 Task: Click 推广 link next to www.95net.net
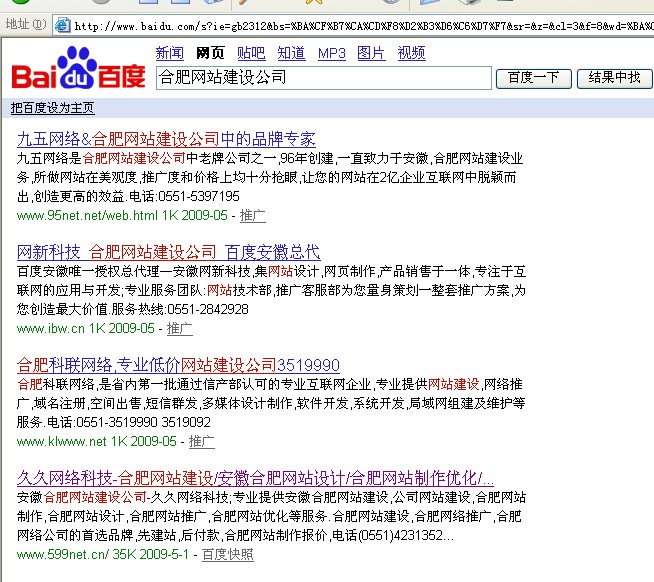click(253, 215)
